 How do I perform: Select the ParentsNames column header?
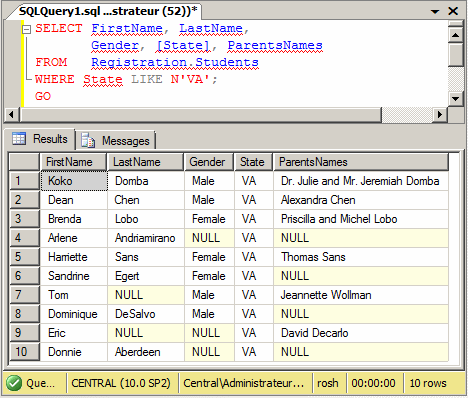[x=361, y=162]
